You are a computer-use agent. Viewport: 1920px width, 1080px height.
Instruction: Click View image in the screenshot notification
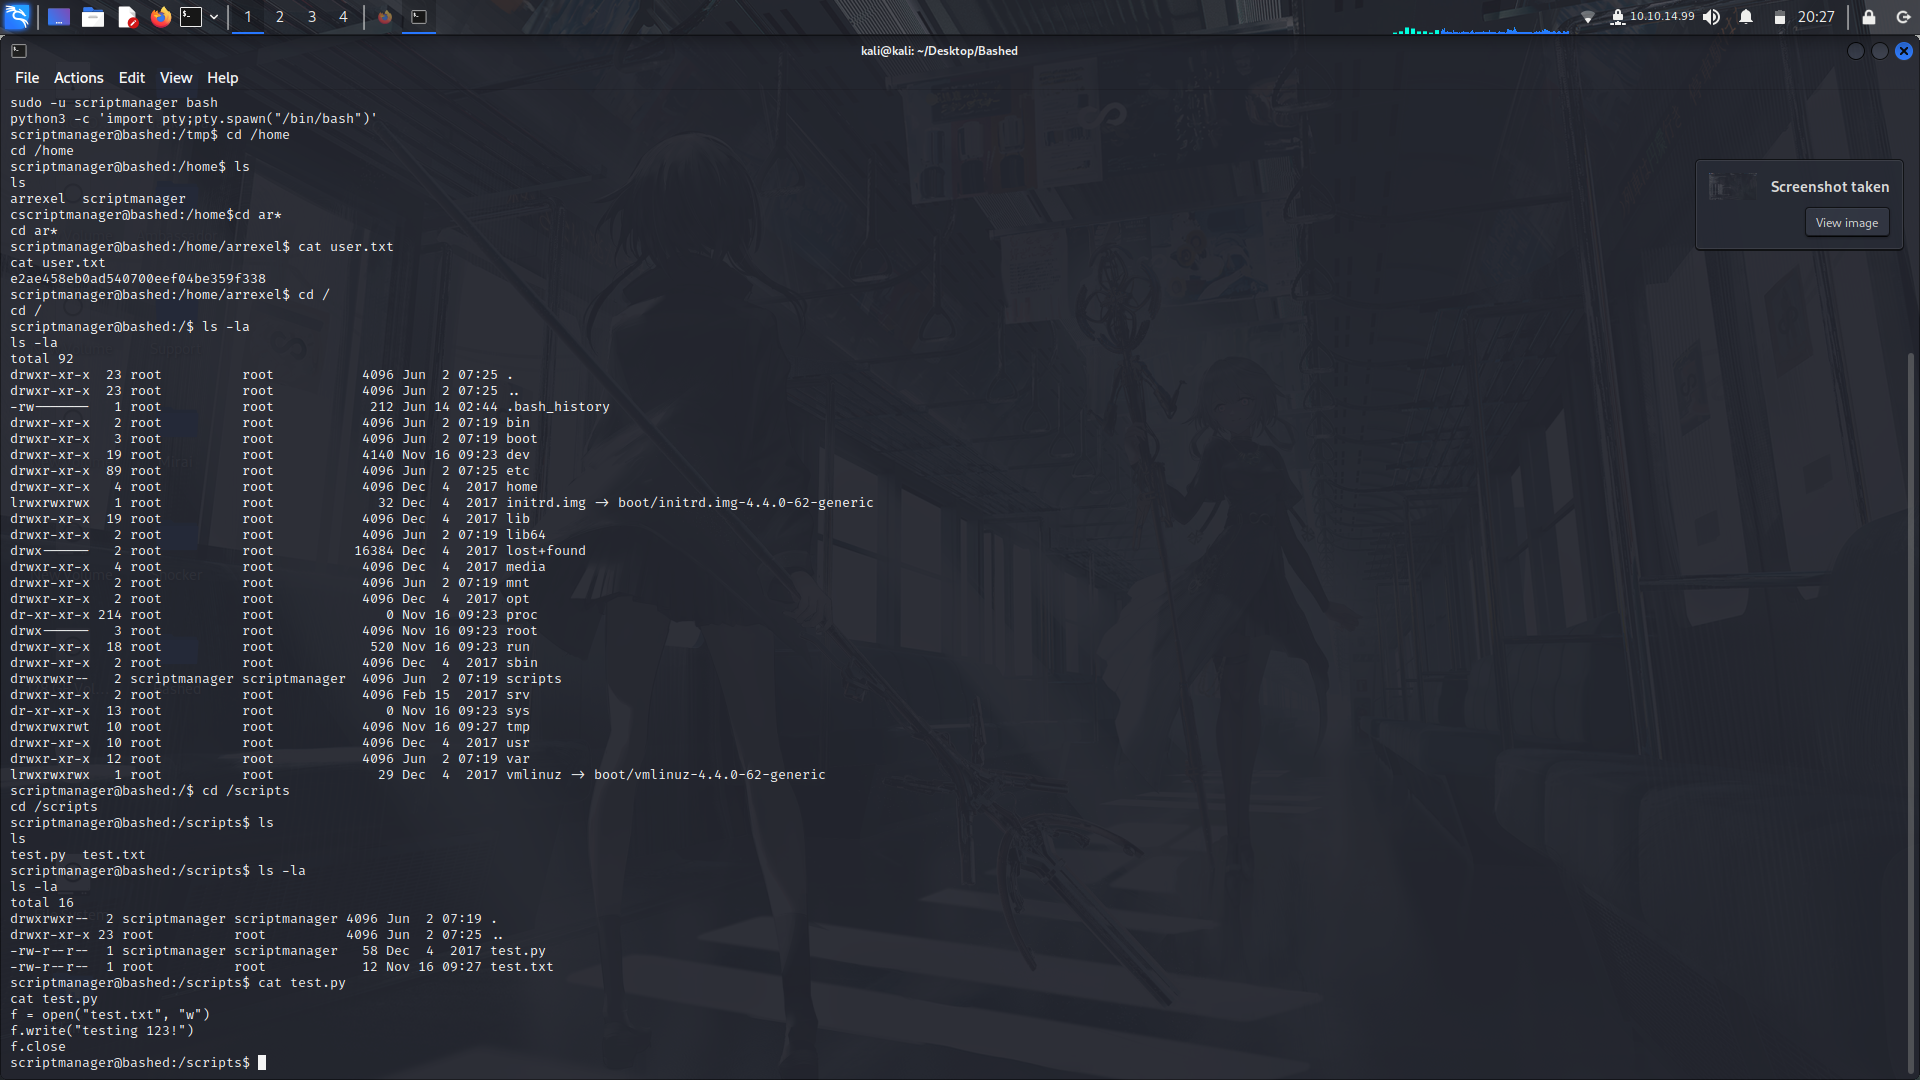(x=1846, y=222)
